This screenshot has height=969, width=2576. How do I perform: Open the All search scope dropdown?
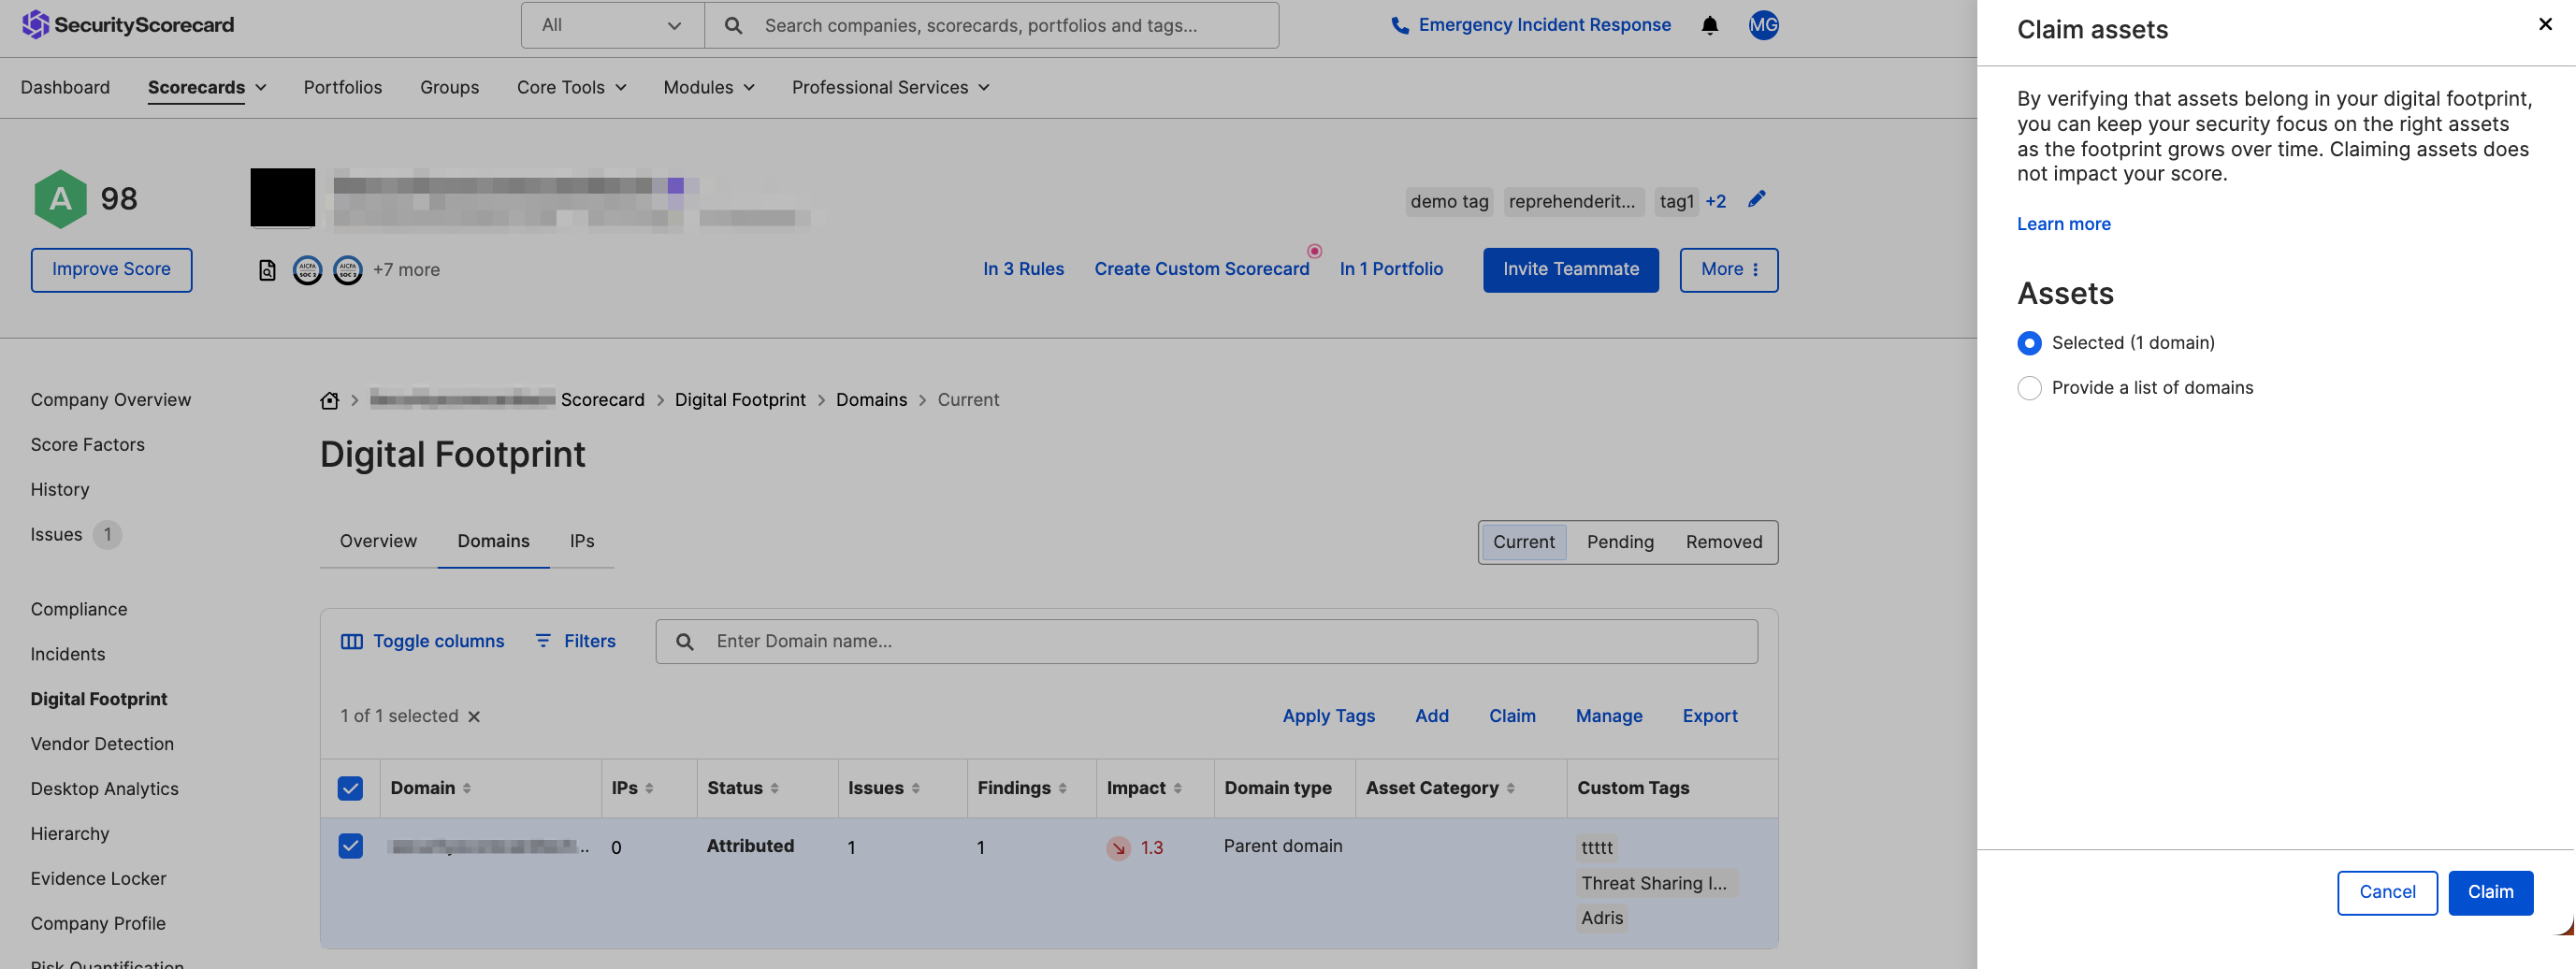point(612,25)
